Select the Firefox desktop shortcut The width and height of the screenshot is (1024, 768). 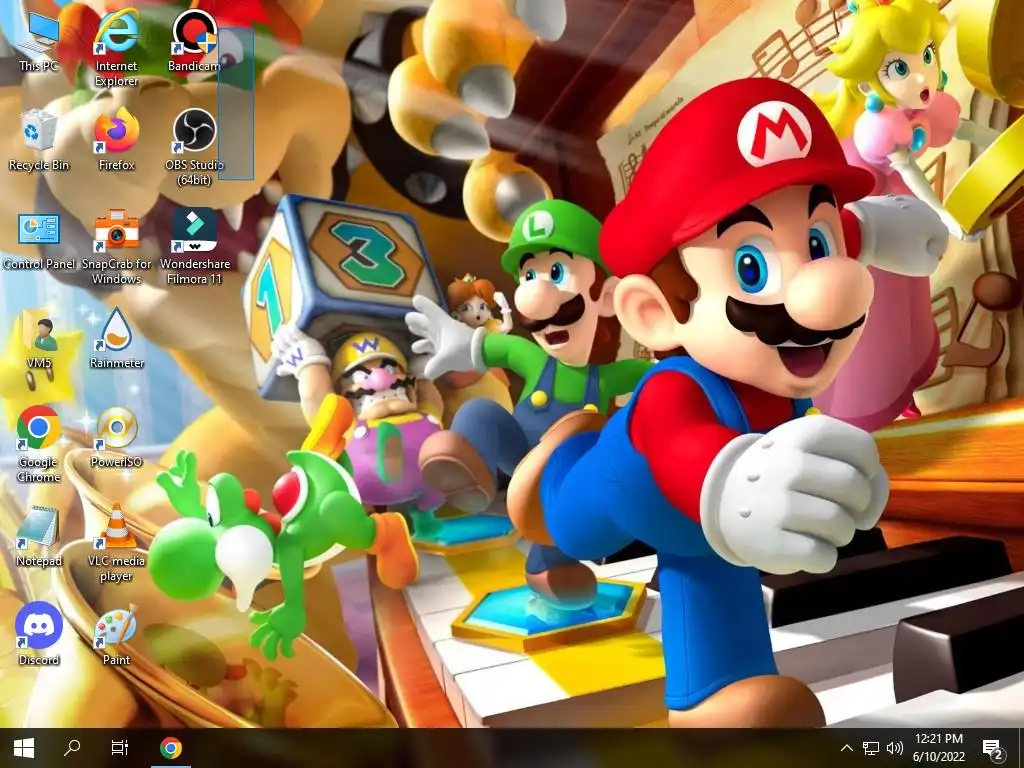tap(116, 138)
